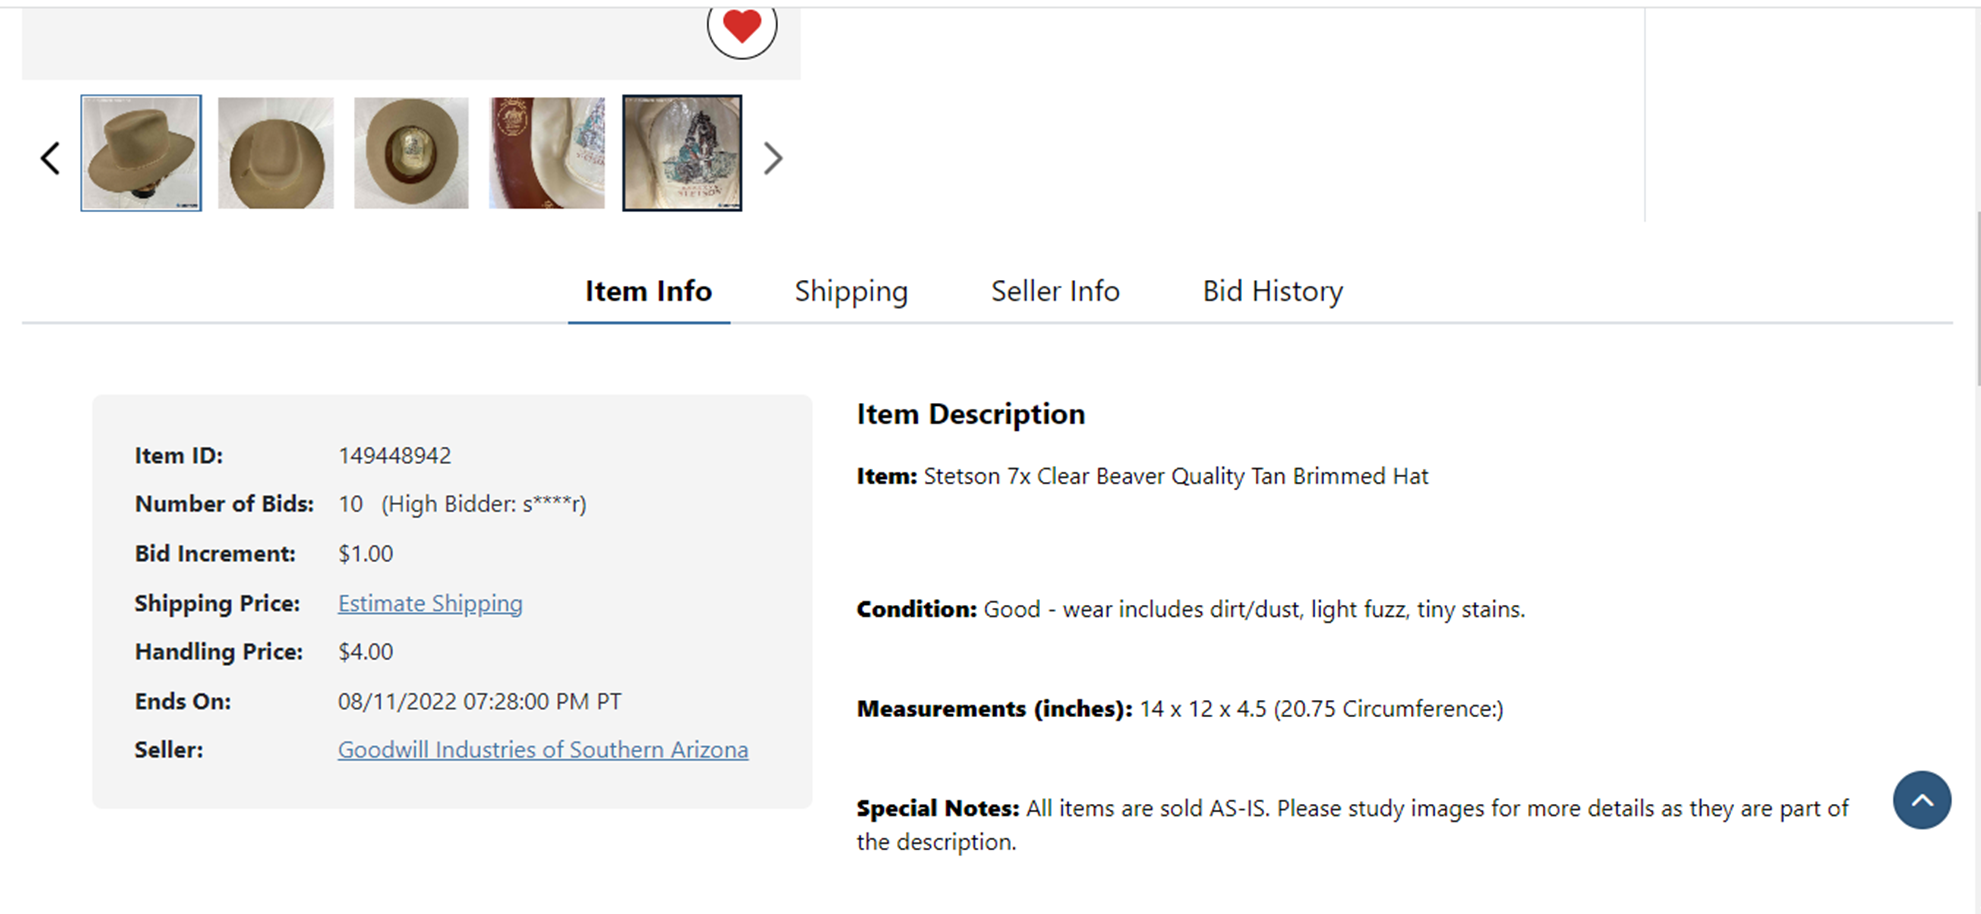Select the fifth thumbnail with Stetson lining
Viewport: 1981px width, 914px height.
[682, 153]
